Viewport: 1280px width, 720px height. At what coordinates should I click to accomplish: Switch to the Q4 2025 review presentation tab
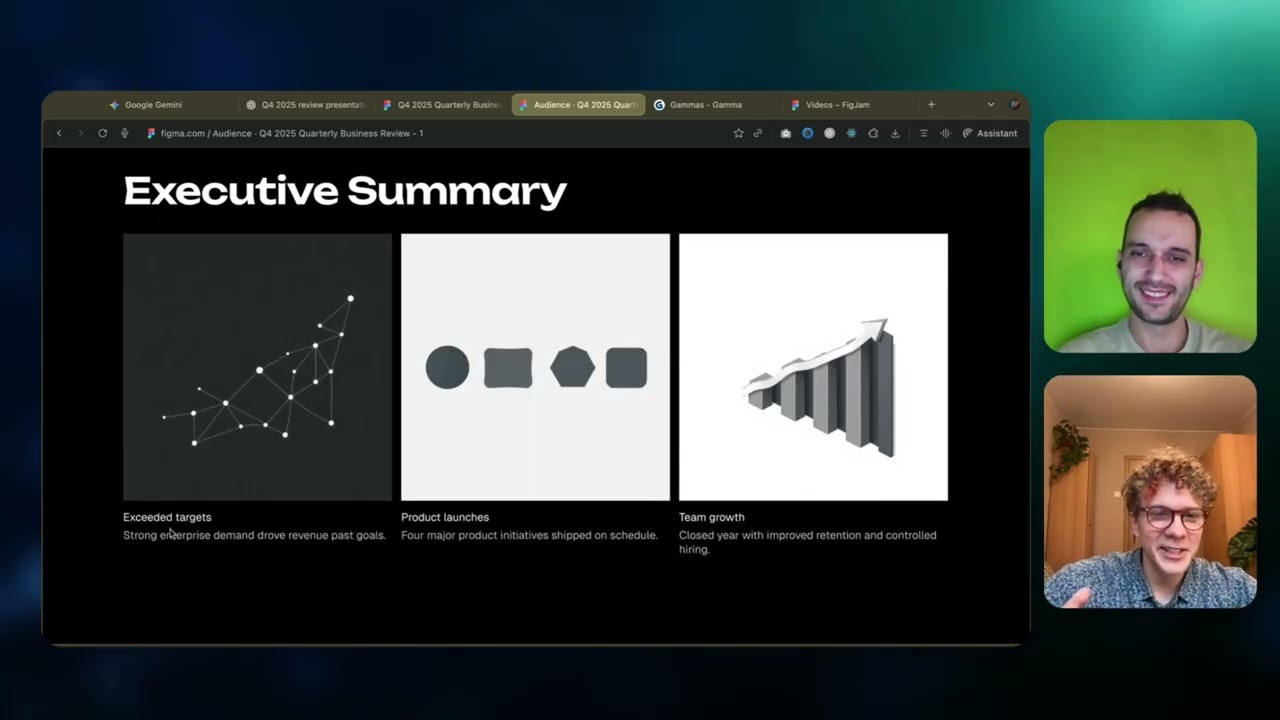pyautogui.click(x=305, y=105)
